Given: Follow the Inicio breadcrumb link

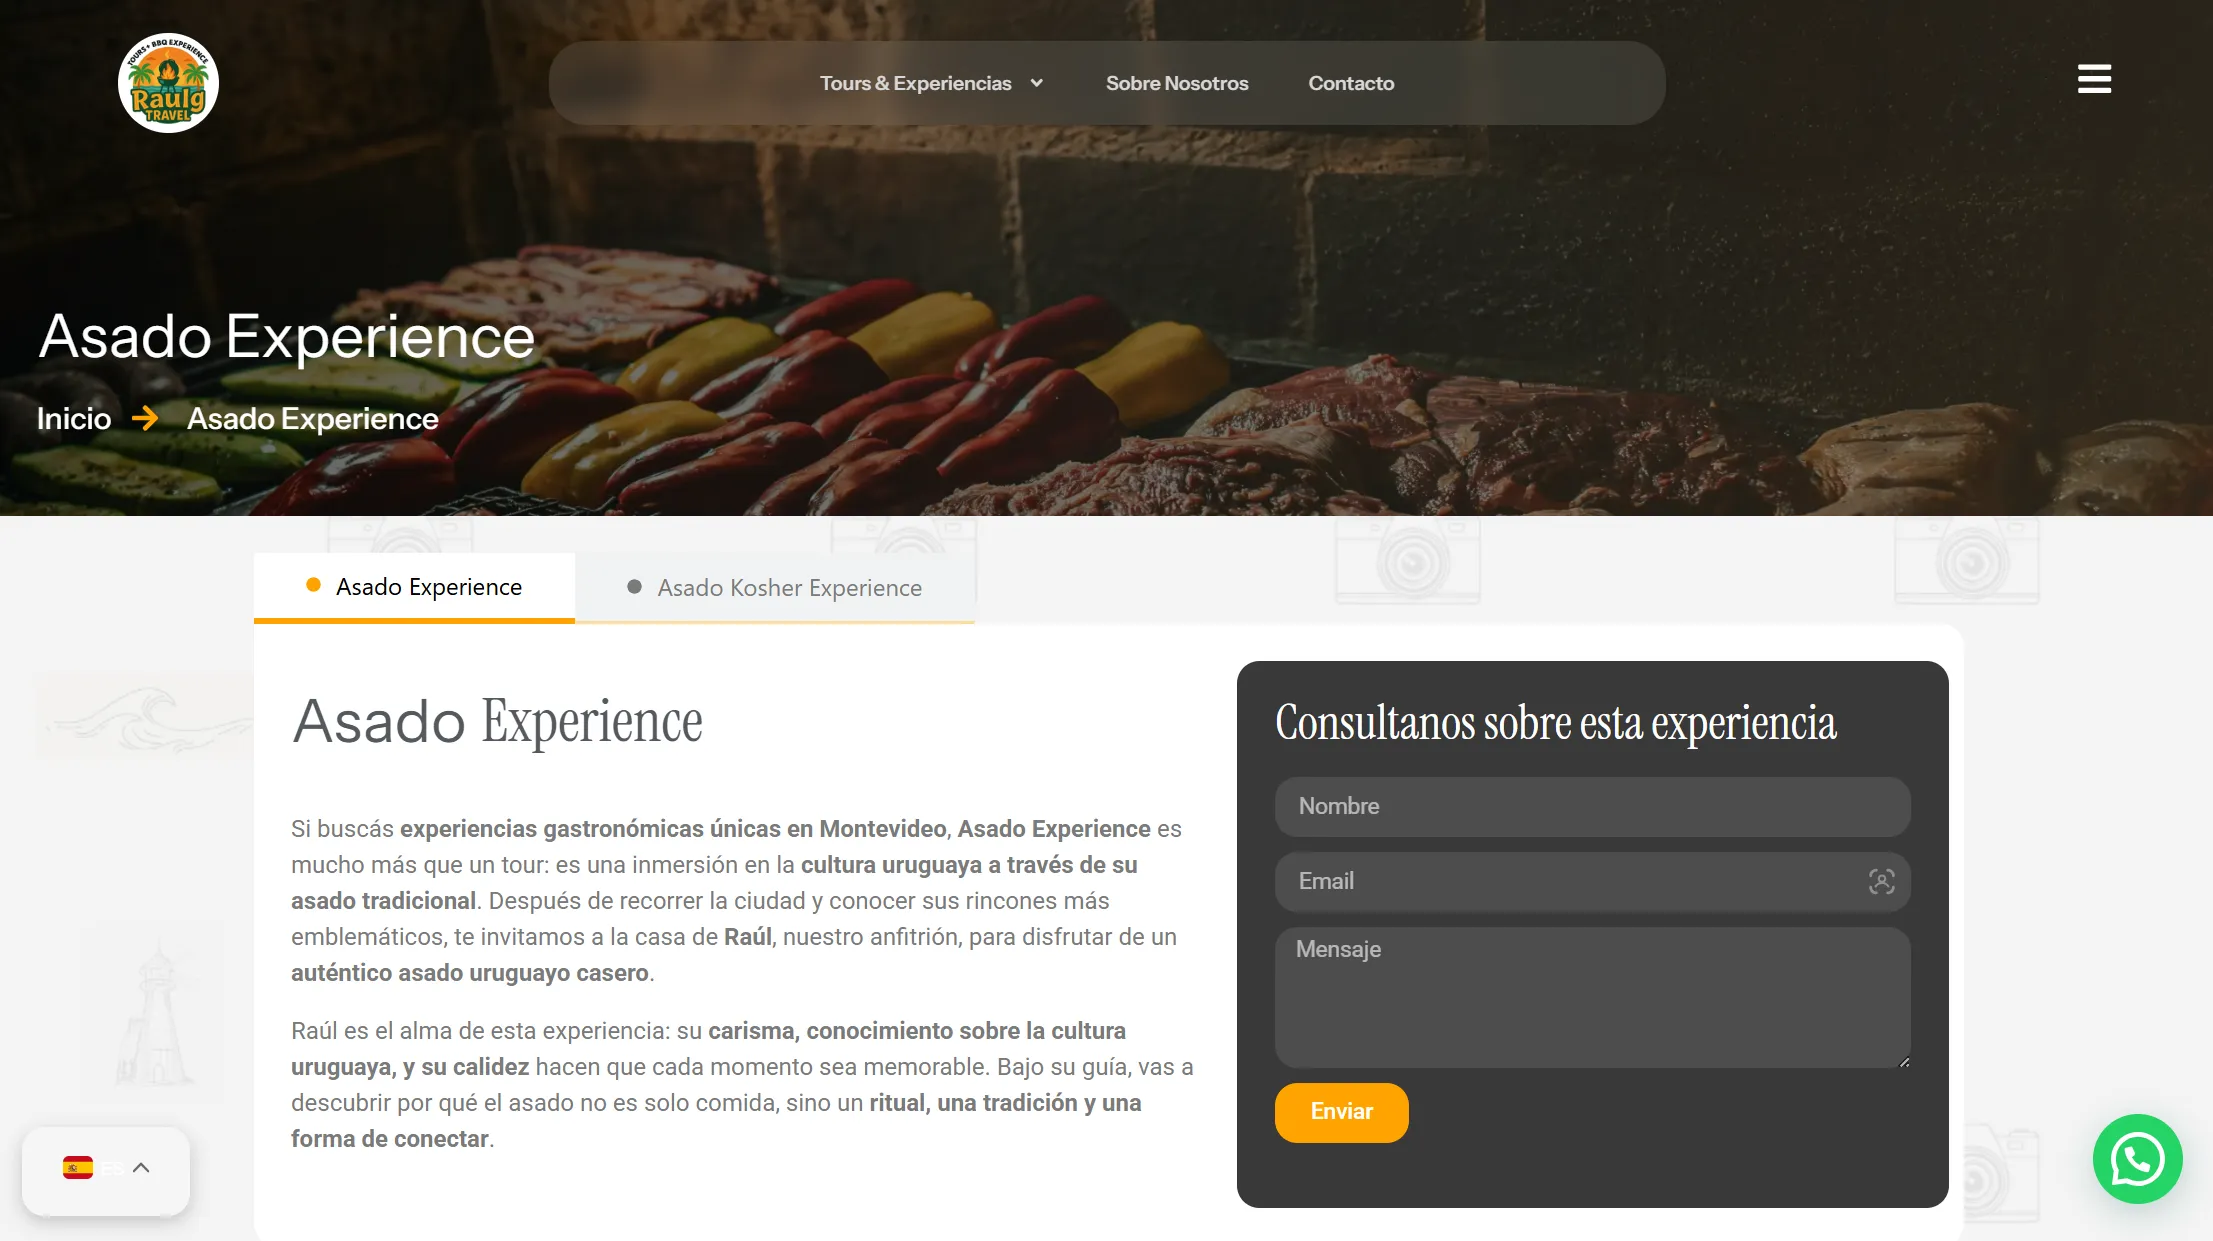Looking at the screenshot, I should click(74, 418).
